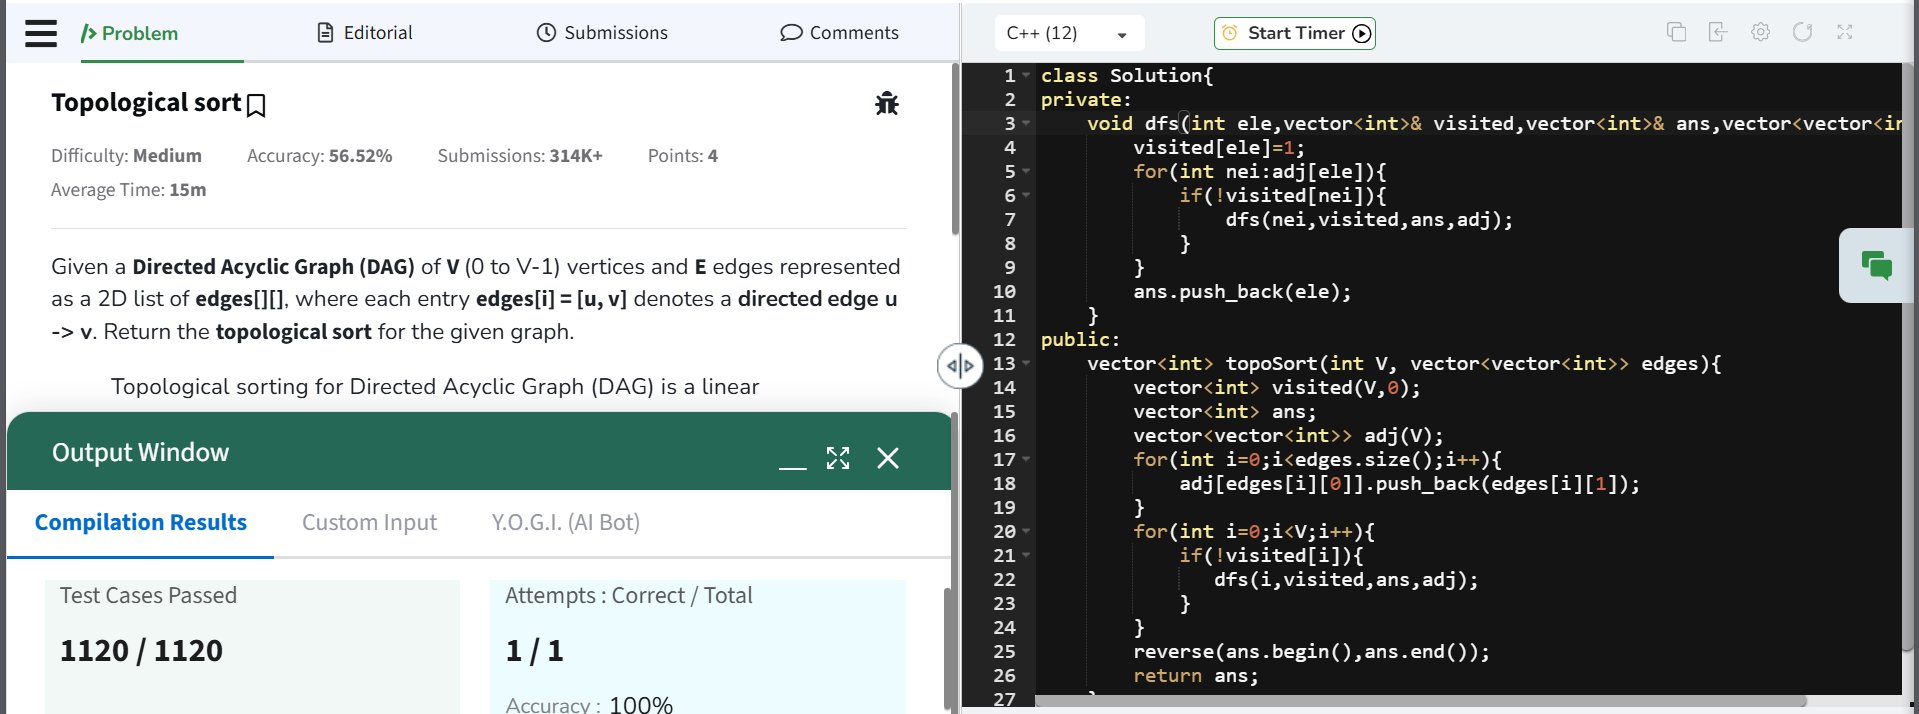Reset the code with the refresh icon
The height and width of the screenshot is (714, 1919).
tap(1802, 32)
